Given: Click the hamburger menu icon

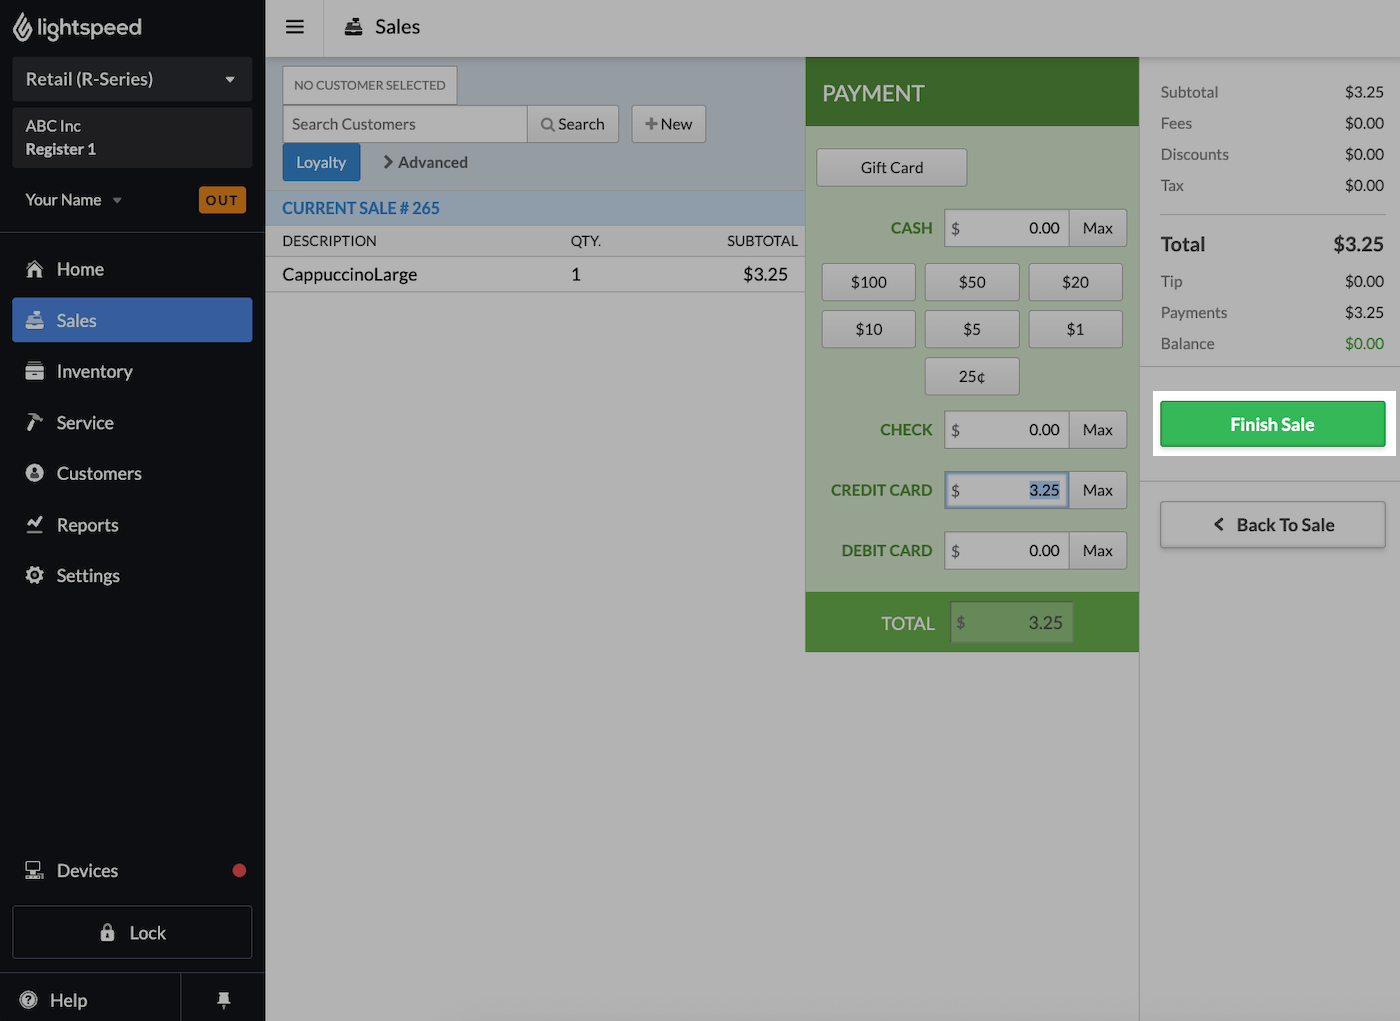Looking at the screenshot, I should 294,27.
